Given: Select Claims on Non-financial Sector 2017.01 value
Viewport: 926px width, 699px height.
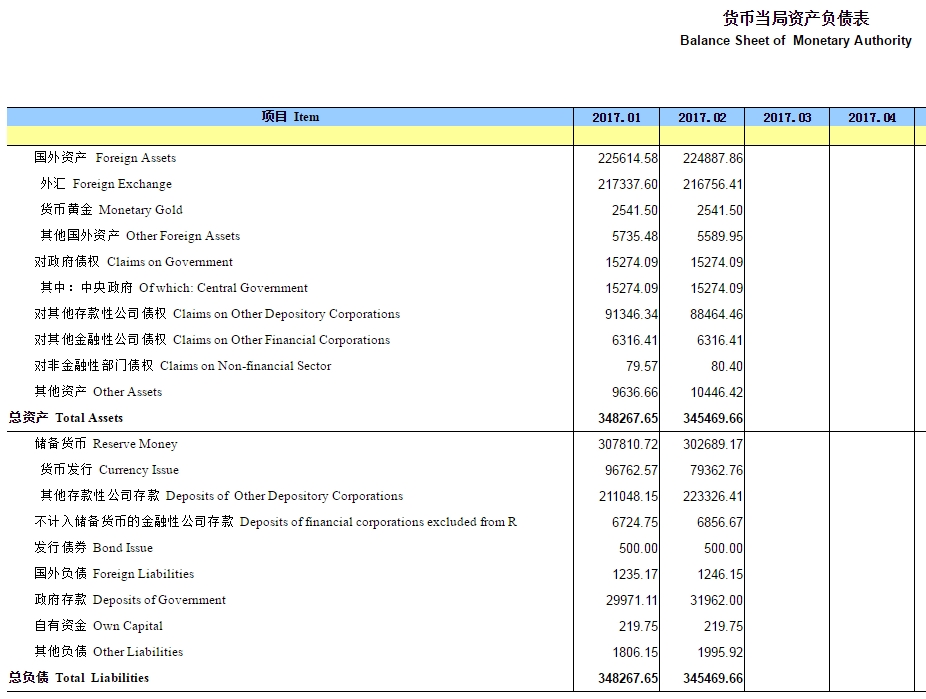Looking at the screenshot, I should point(642,366).
